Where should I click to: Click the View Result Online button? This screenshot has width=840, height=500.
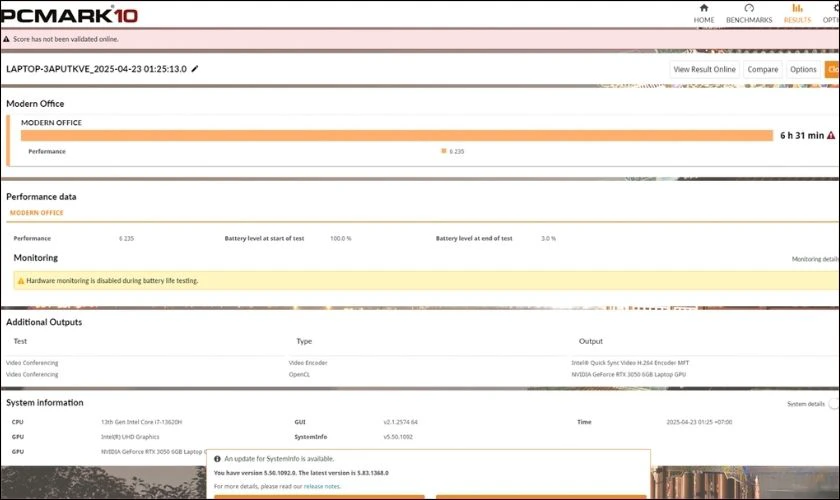point(704,69)
